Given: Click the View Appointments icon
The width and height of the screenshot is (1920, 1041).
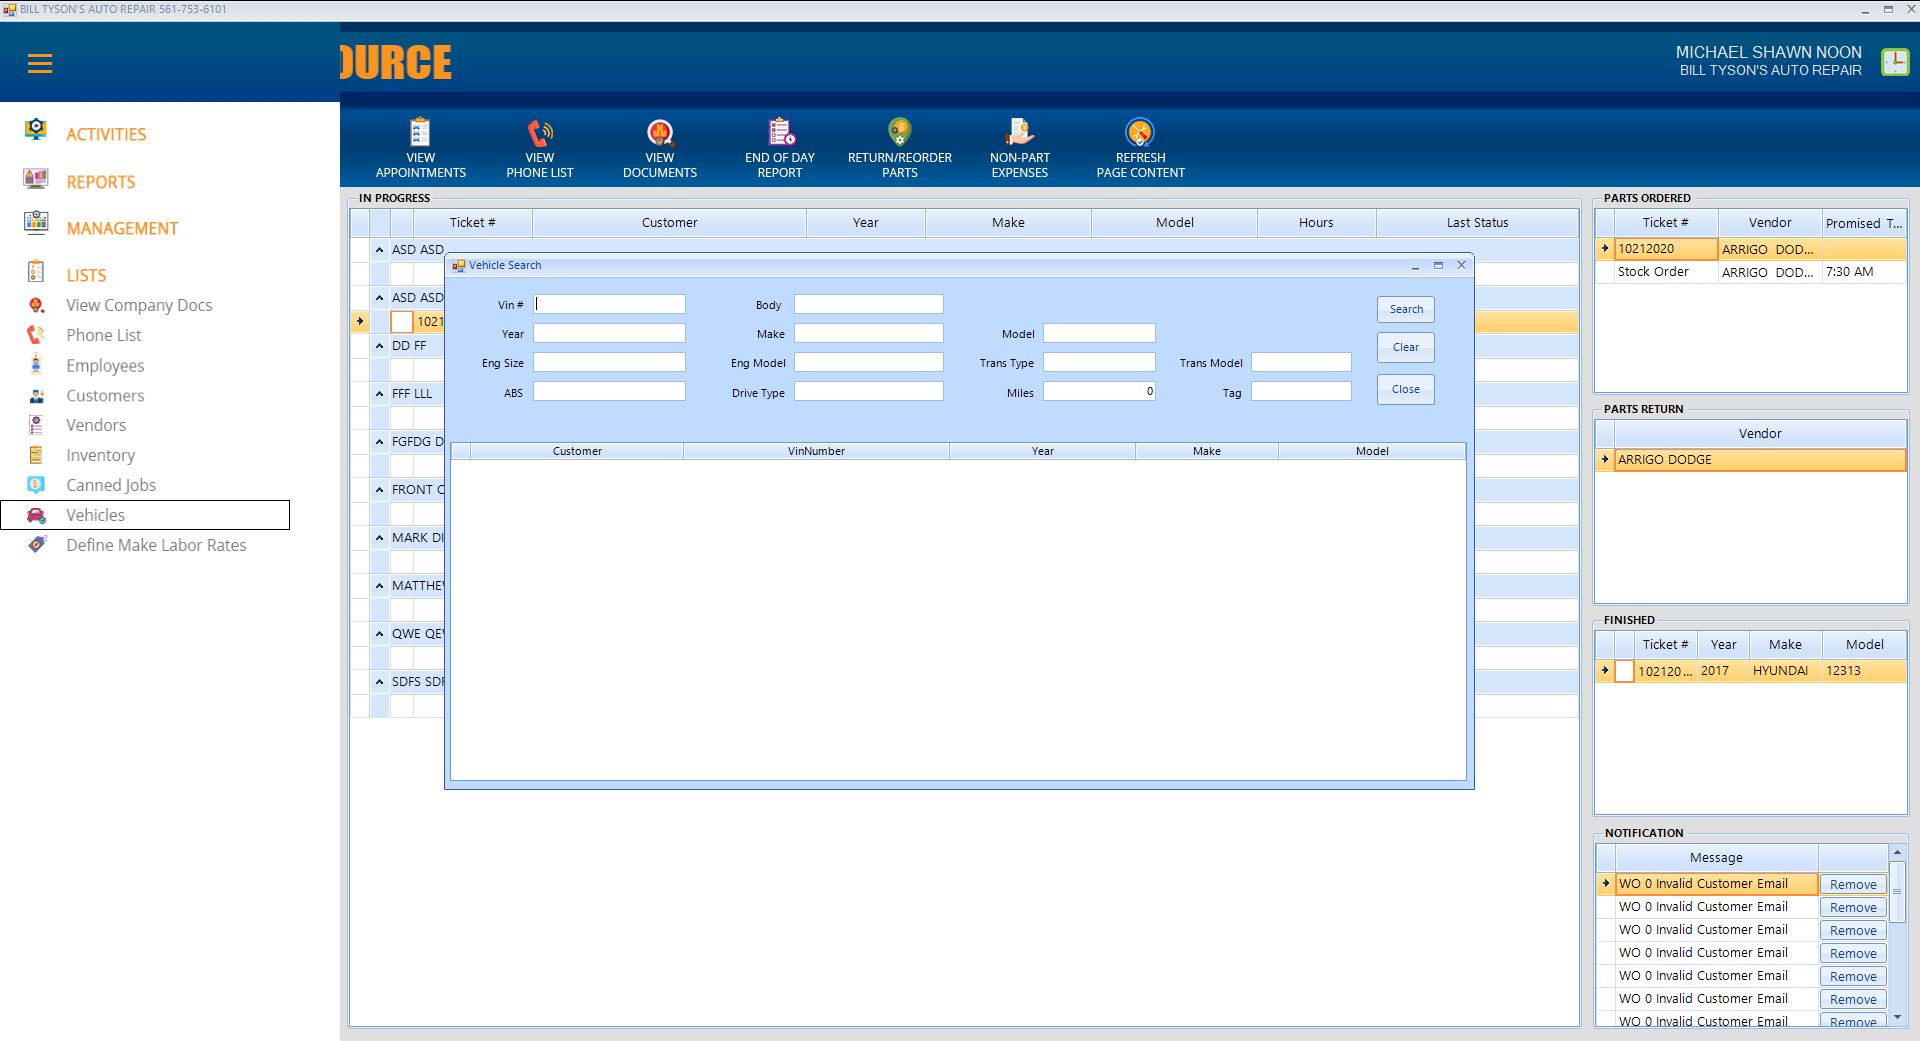Looking at the screenshot, I should (x=420, y=134).
